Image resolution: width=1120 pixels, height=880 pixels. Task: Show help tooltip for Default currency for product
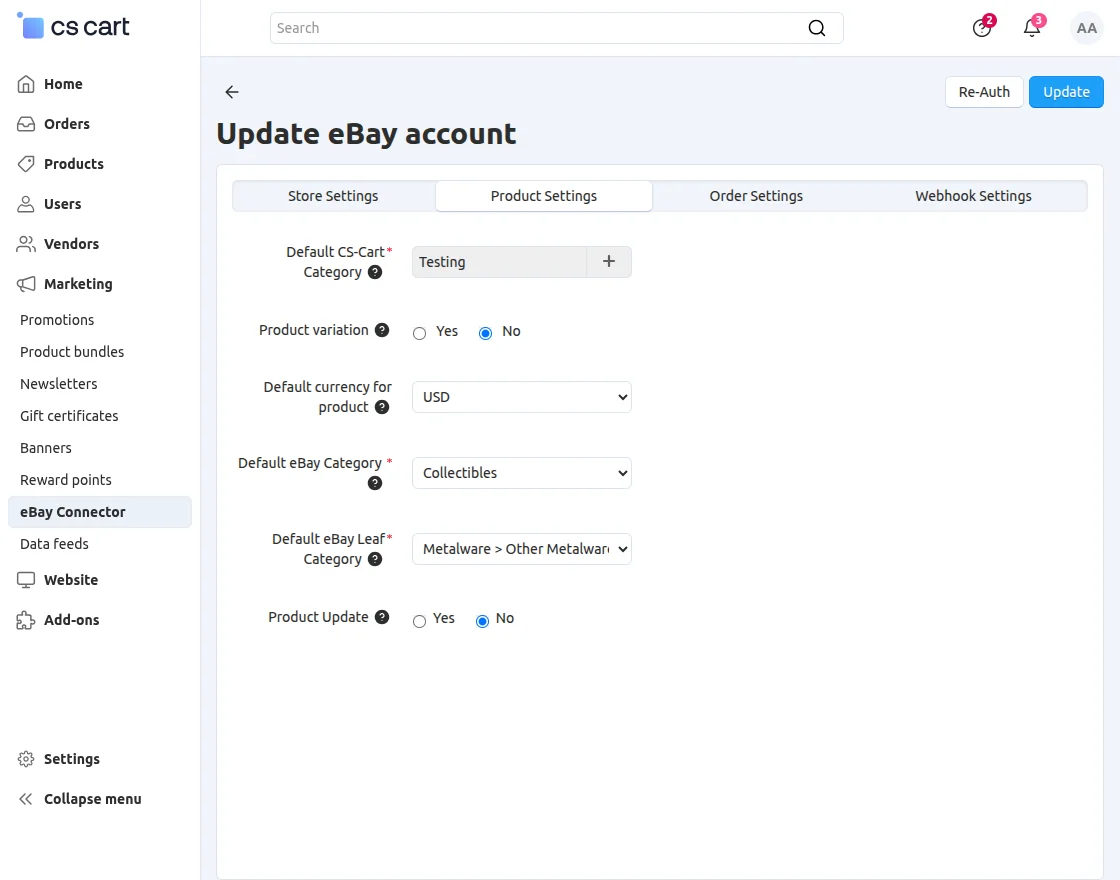(382, 407)
